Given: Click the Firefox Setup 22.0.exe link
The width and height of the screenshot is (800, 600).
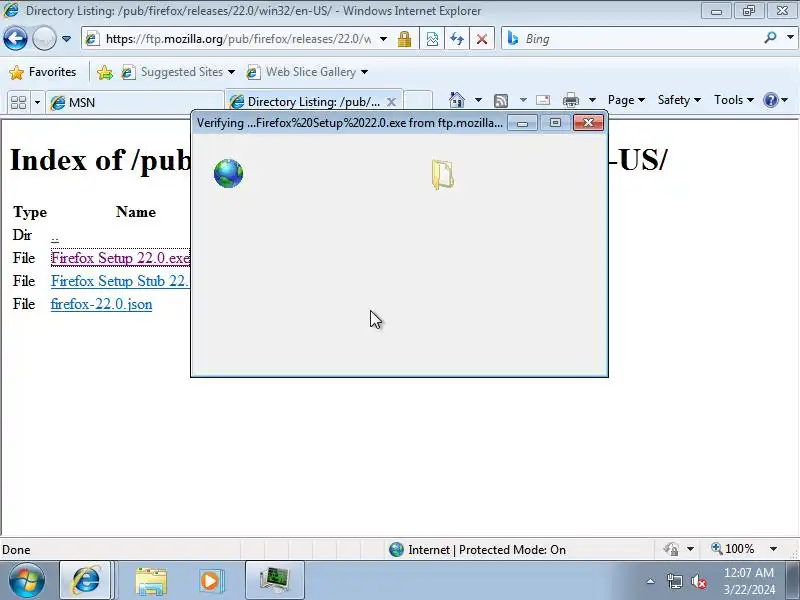Looking at the screenshot, I should pyautogui.click(x=120, y=258).
